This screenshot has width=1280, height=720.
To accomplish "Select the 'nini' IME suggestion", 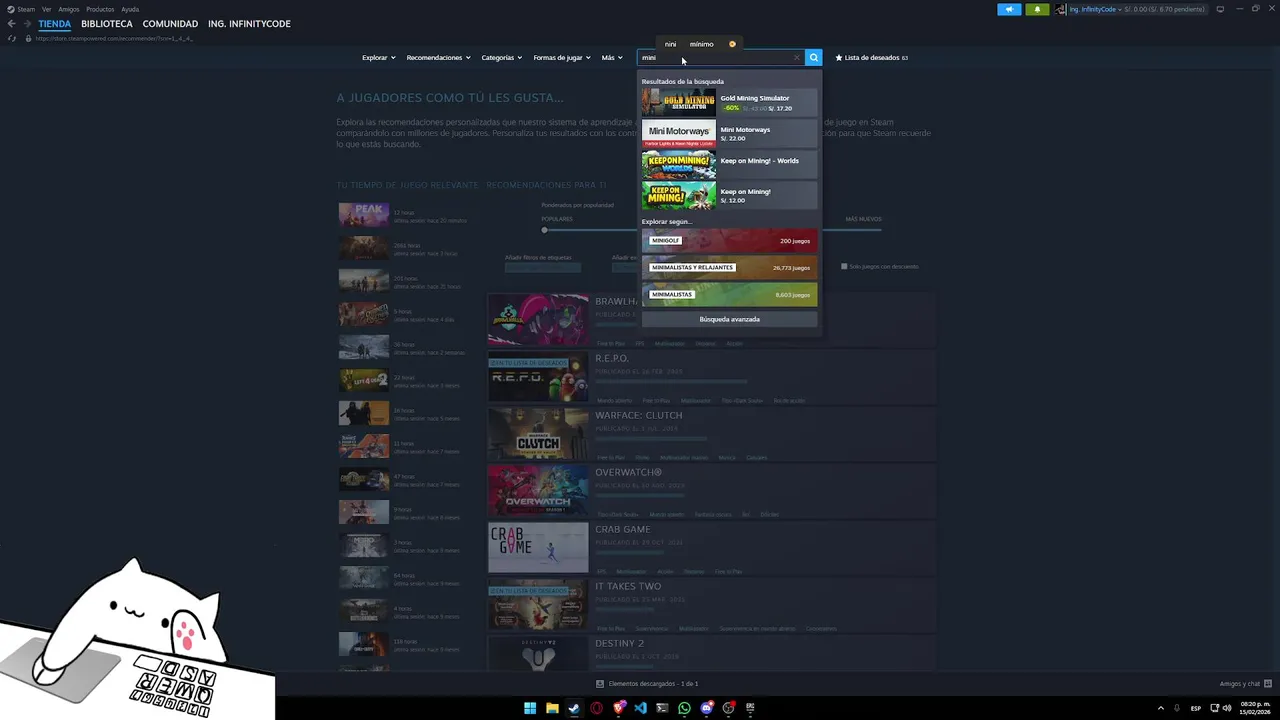I will point(670,44).
